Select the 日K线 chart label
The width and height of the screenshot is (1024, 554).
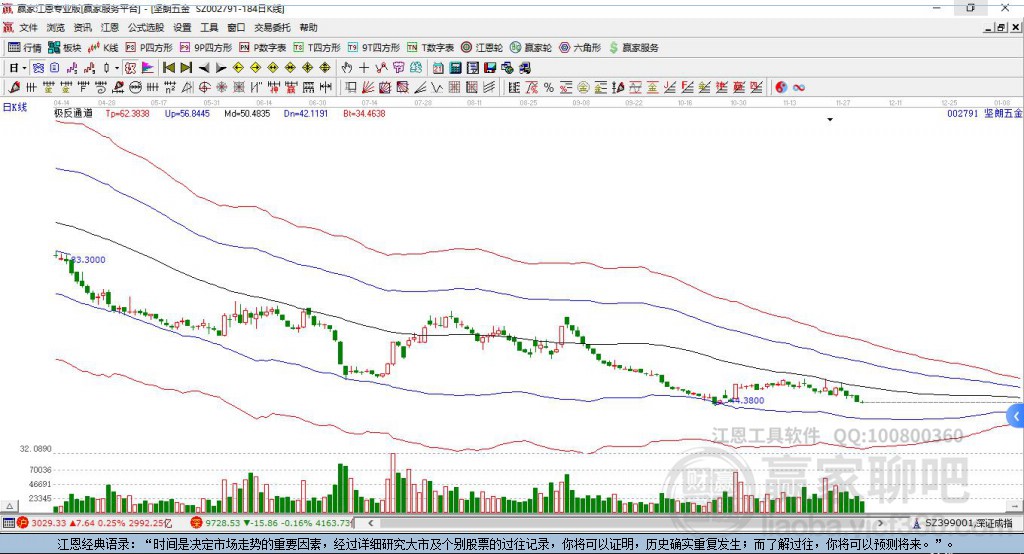(15, 107)
